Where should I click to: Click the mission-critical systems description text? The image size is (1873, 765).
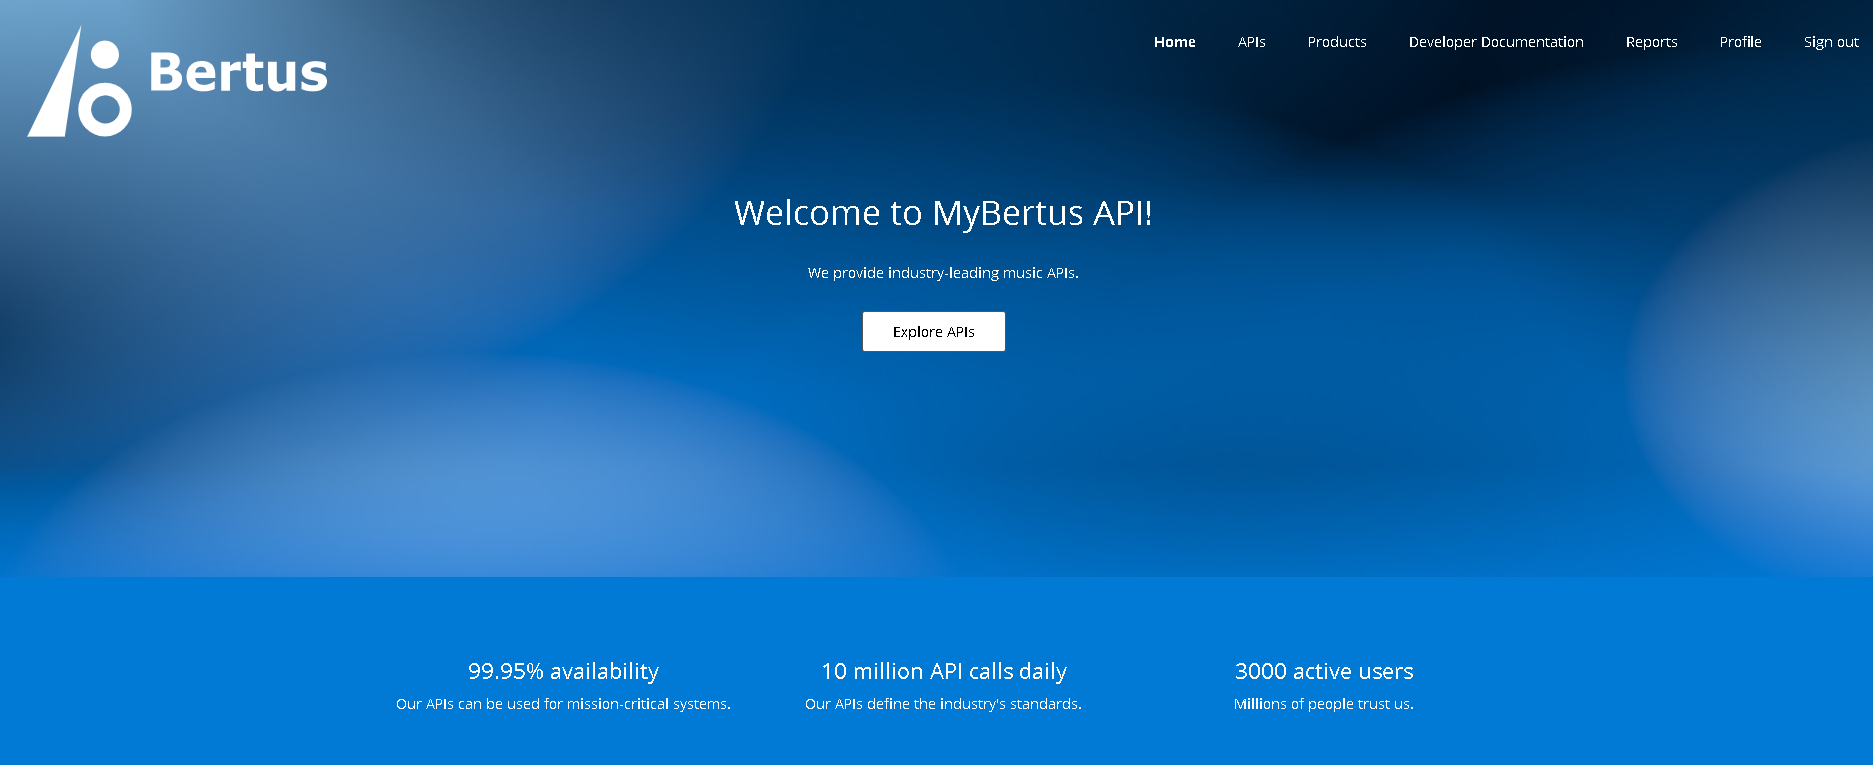point(563,704)
